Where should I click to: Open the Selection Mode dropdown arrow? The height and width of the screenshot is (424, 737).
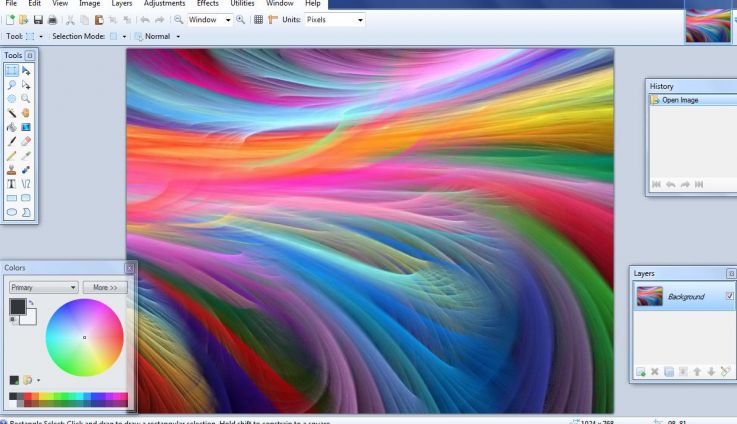coord(124,36)
